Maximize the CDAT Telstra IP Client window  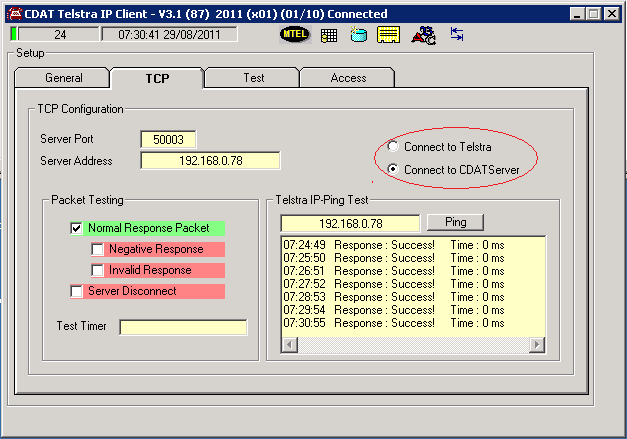coord(594,14)
